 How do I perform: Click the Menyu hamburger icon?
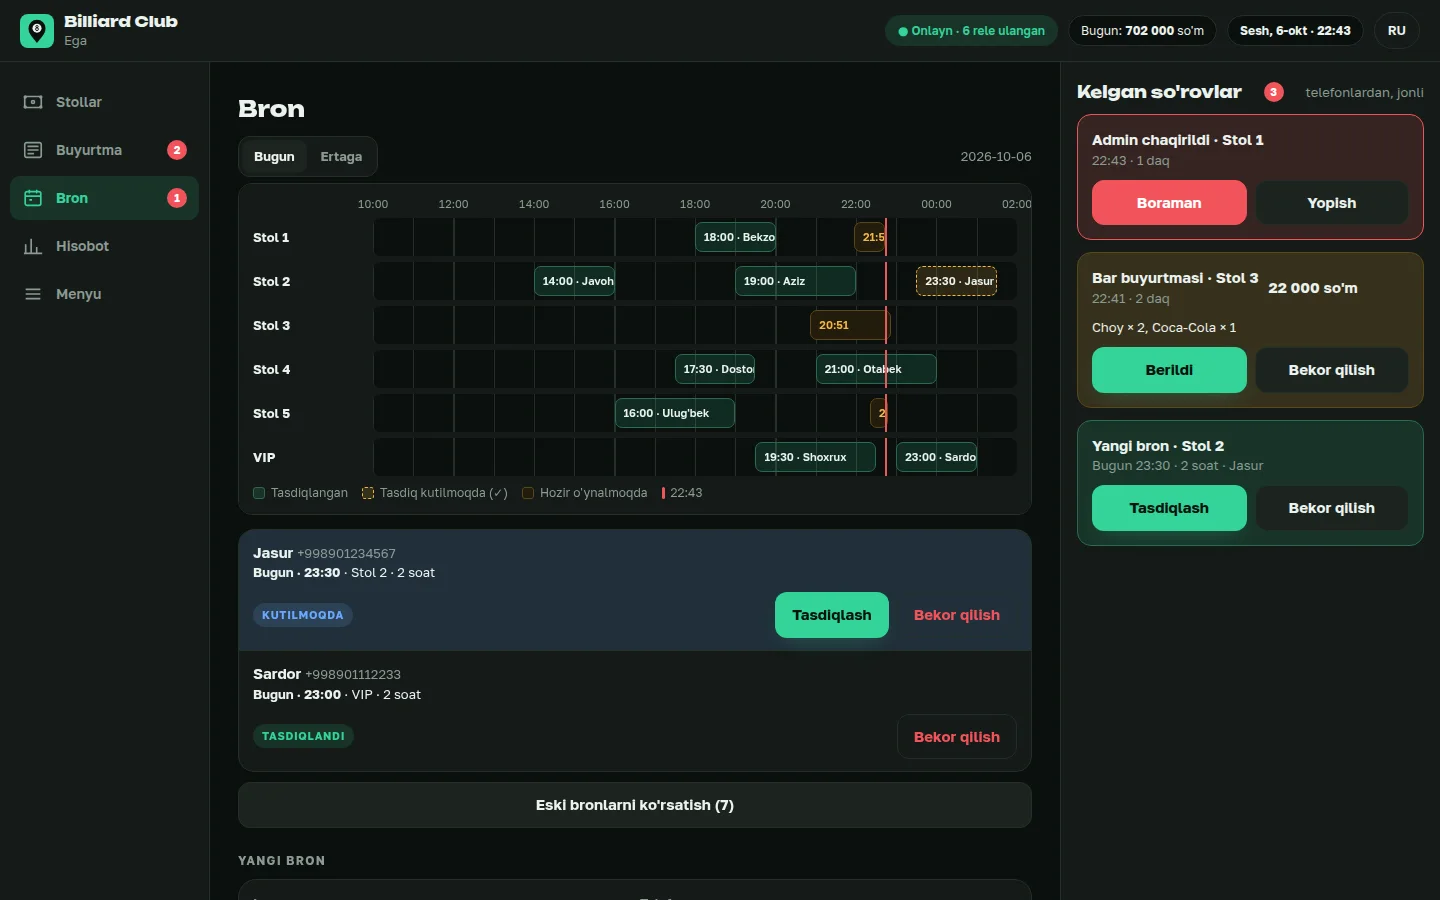click(33, 294)
